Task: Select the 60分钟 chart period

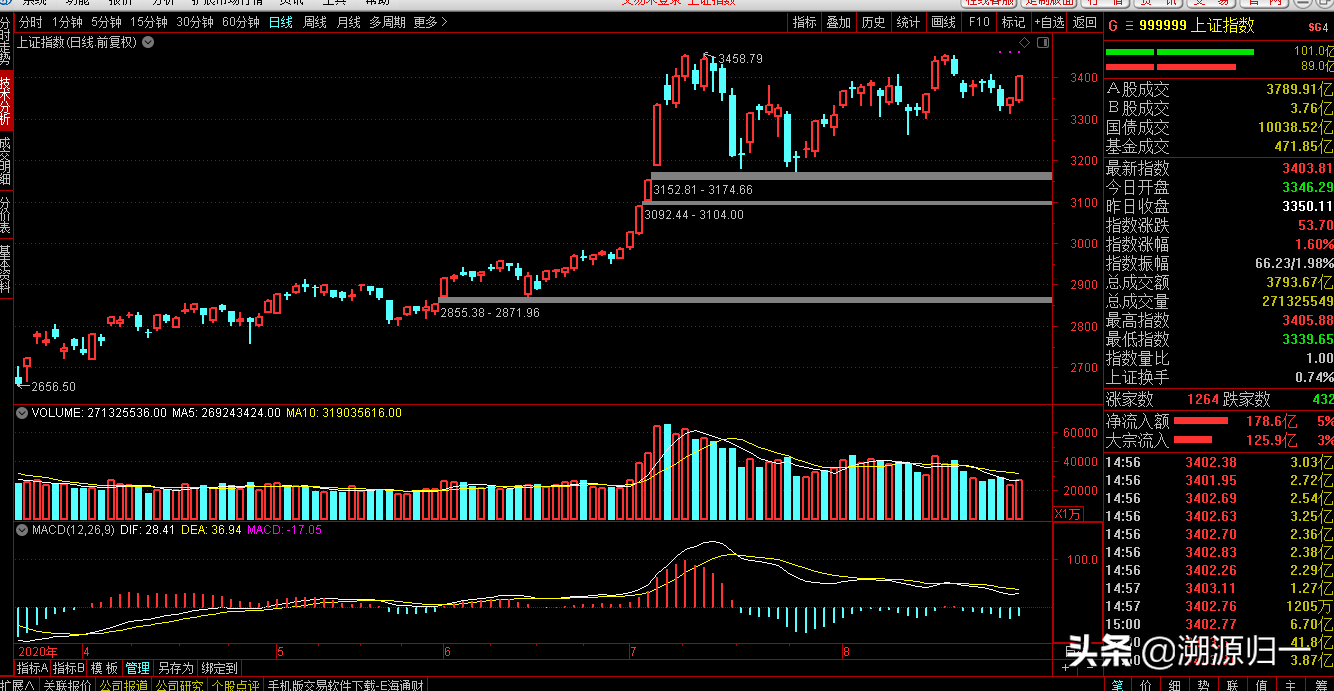Action: tap(240, 22)
